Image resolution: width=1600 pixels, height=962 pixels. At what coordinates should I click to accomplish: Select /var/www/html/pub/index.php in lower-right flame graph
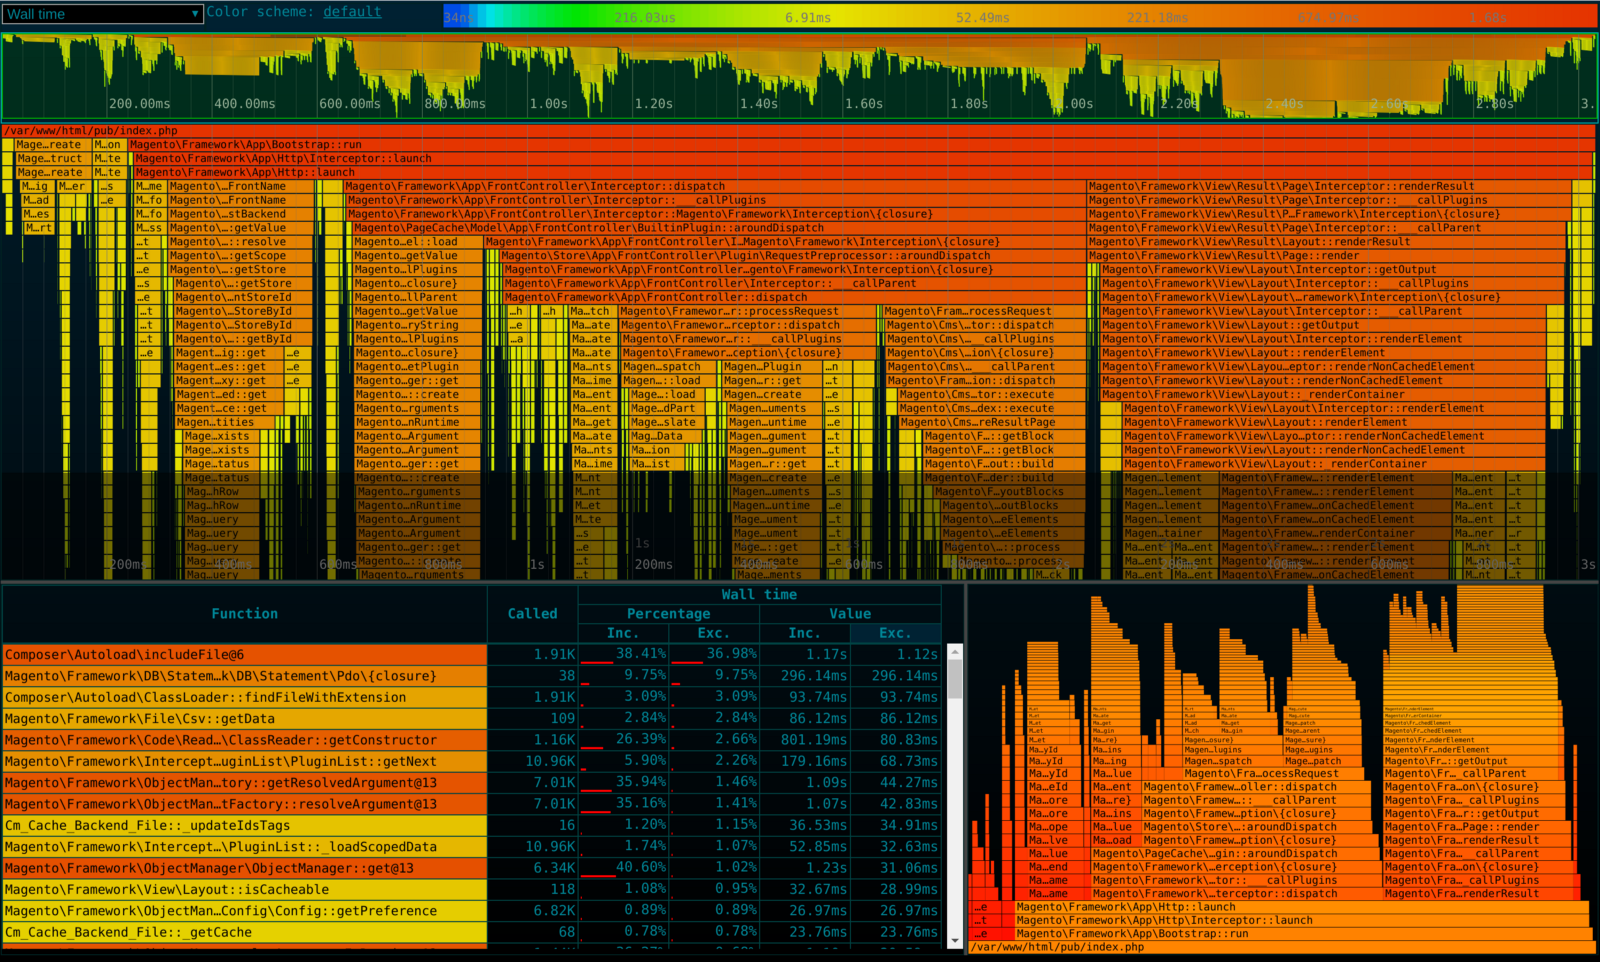click(x=1281, y=947)
